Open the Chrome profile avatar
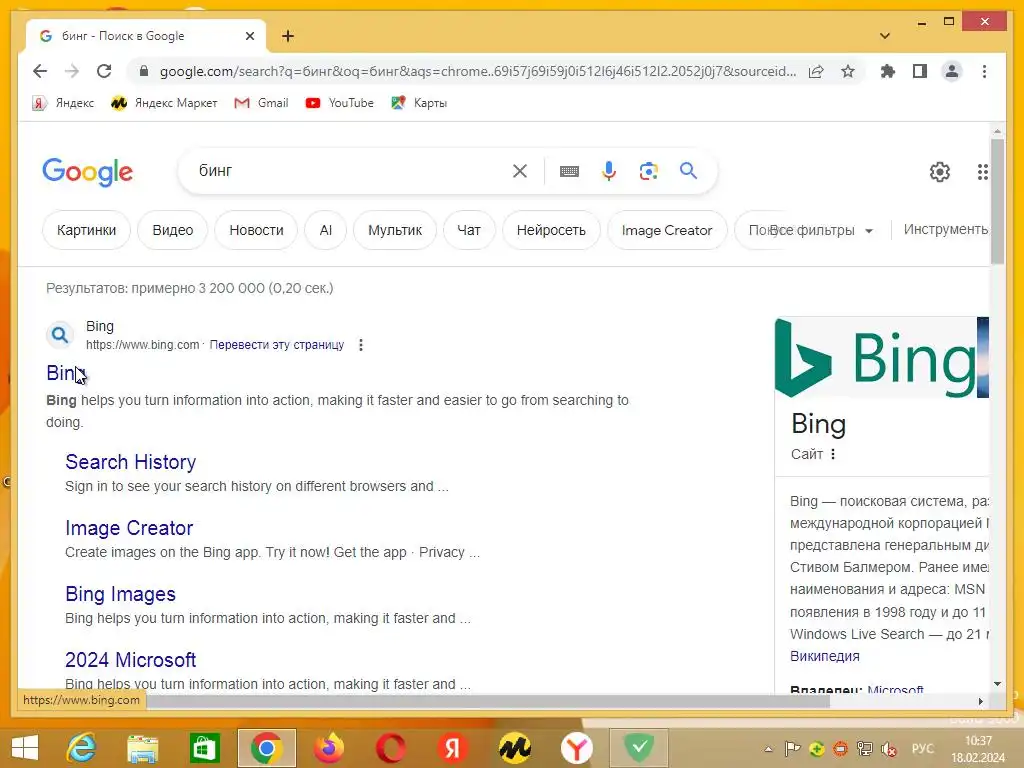This screenshot has width=1024, height=768. pos(952,71)
